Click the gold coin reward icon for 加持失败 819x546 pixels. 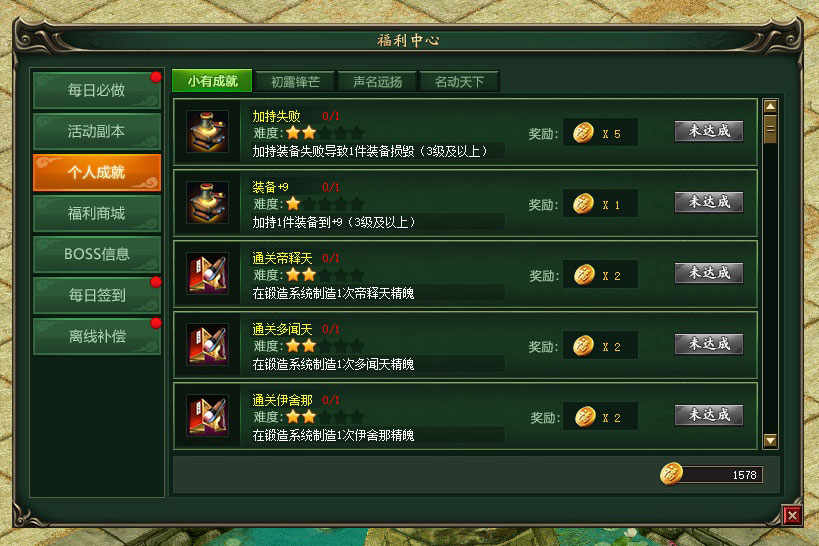tap(583, 133)
